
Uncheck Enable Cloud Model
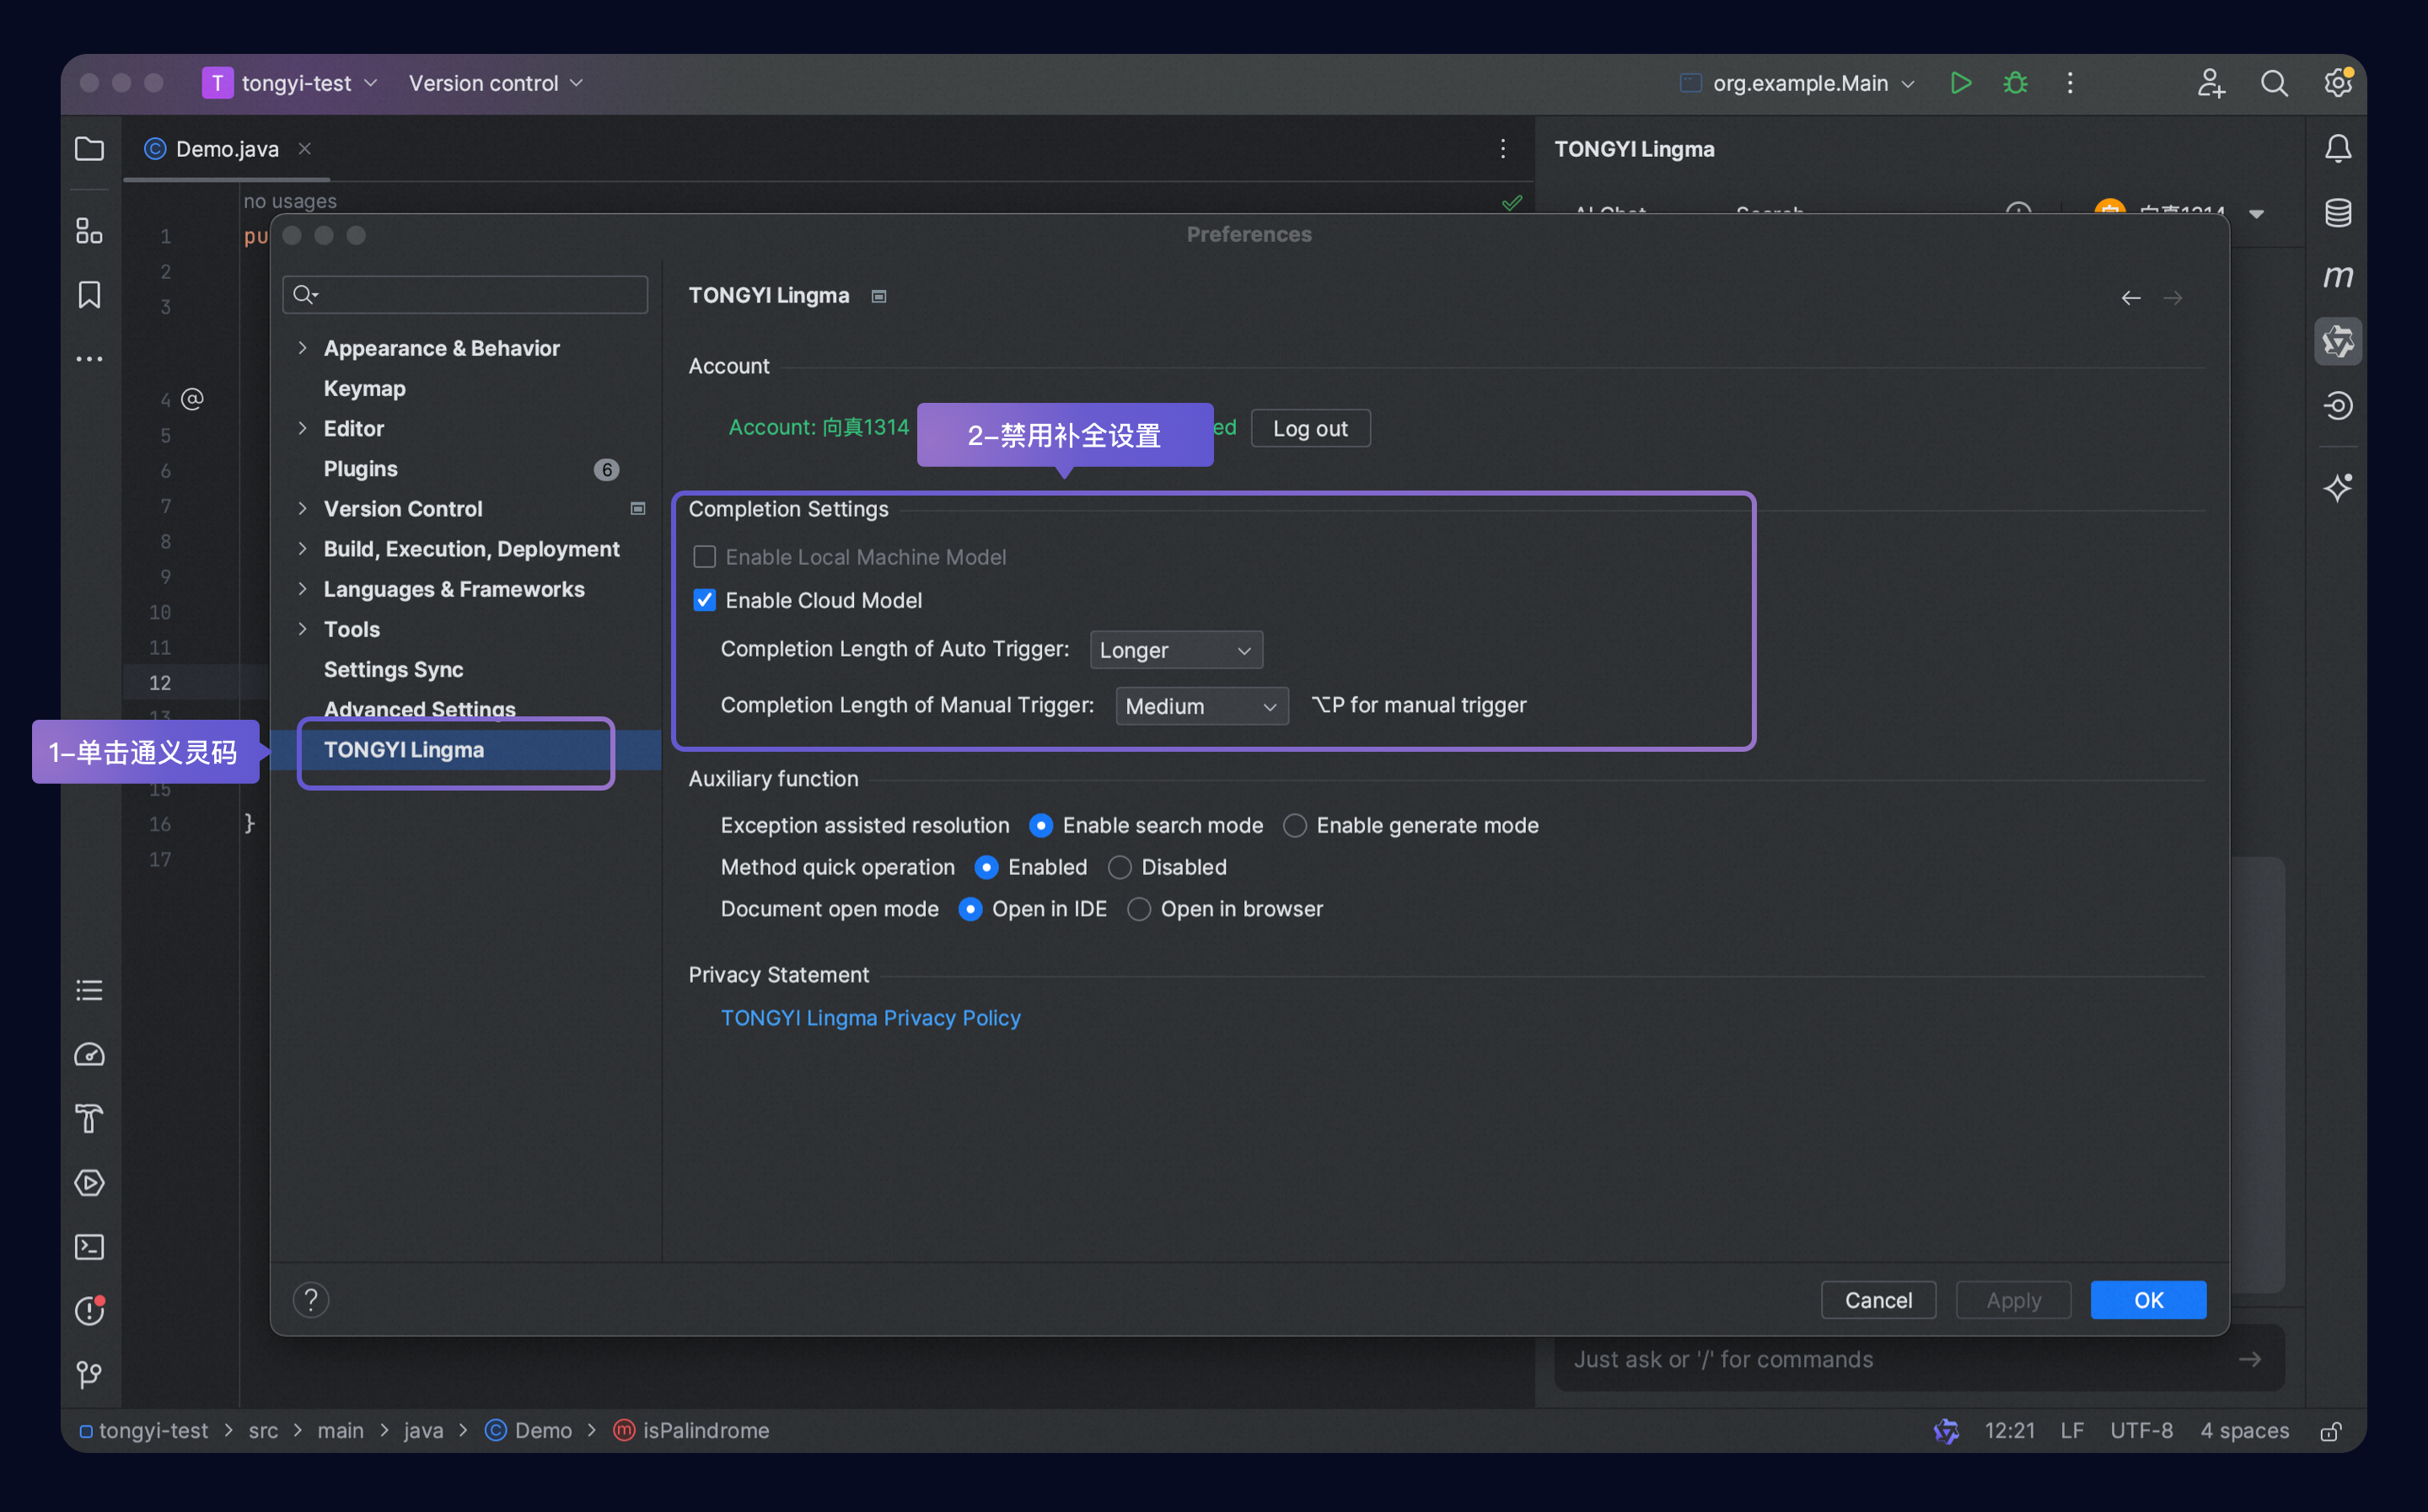[x=705, y=600]
